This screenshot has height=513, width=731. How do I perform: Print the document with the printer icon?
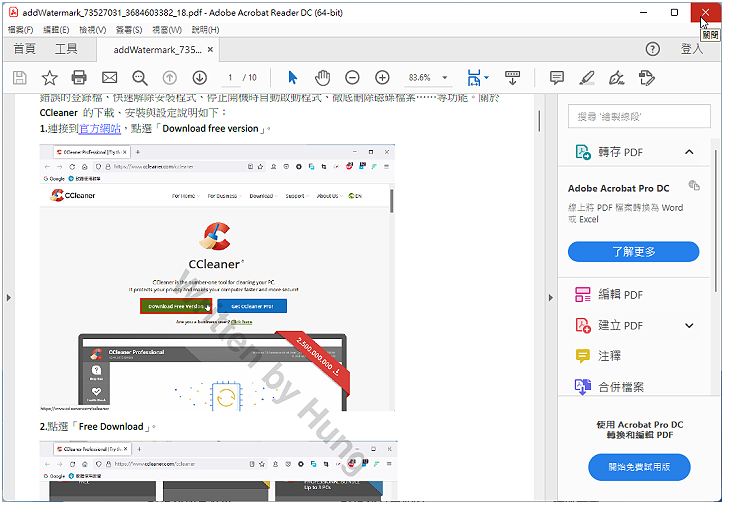pos(79,77)
